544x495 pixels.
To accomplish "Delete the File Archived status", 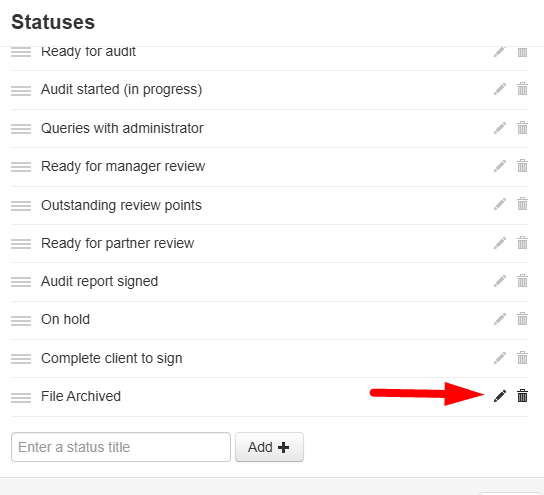I will 522,396.
